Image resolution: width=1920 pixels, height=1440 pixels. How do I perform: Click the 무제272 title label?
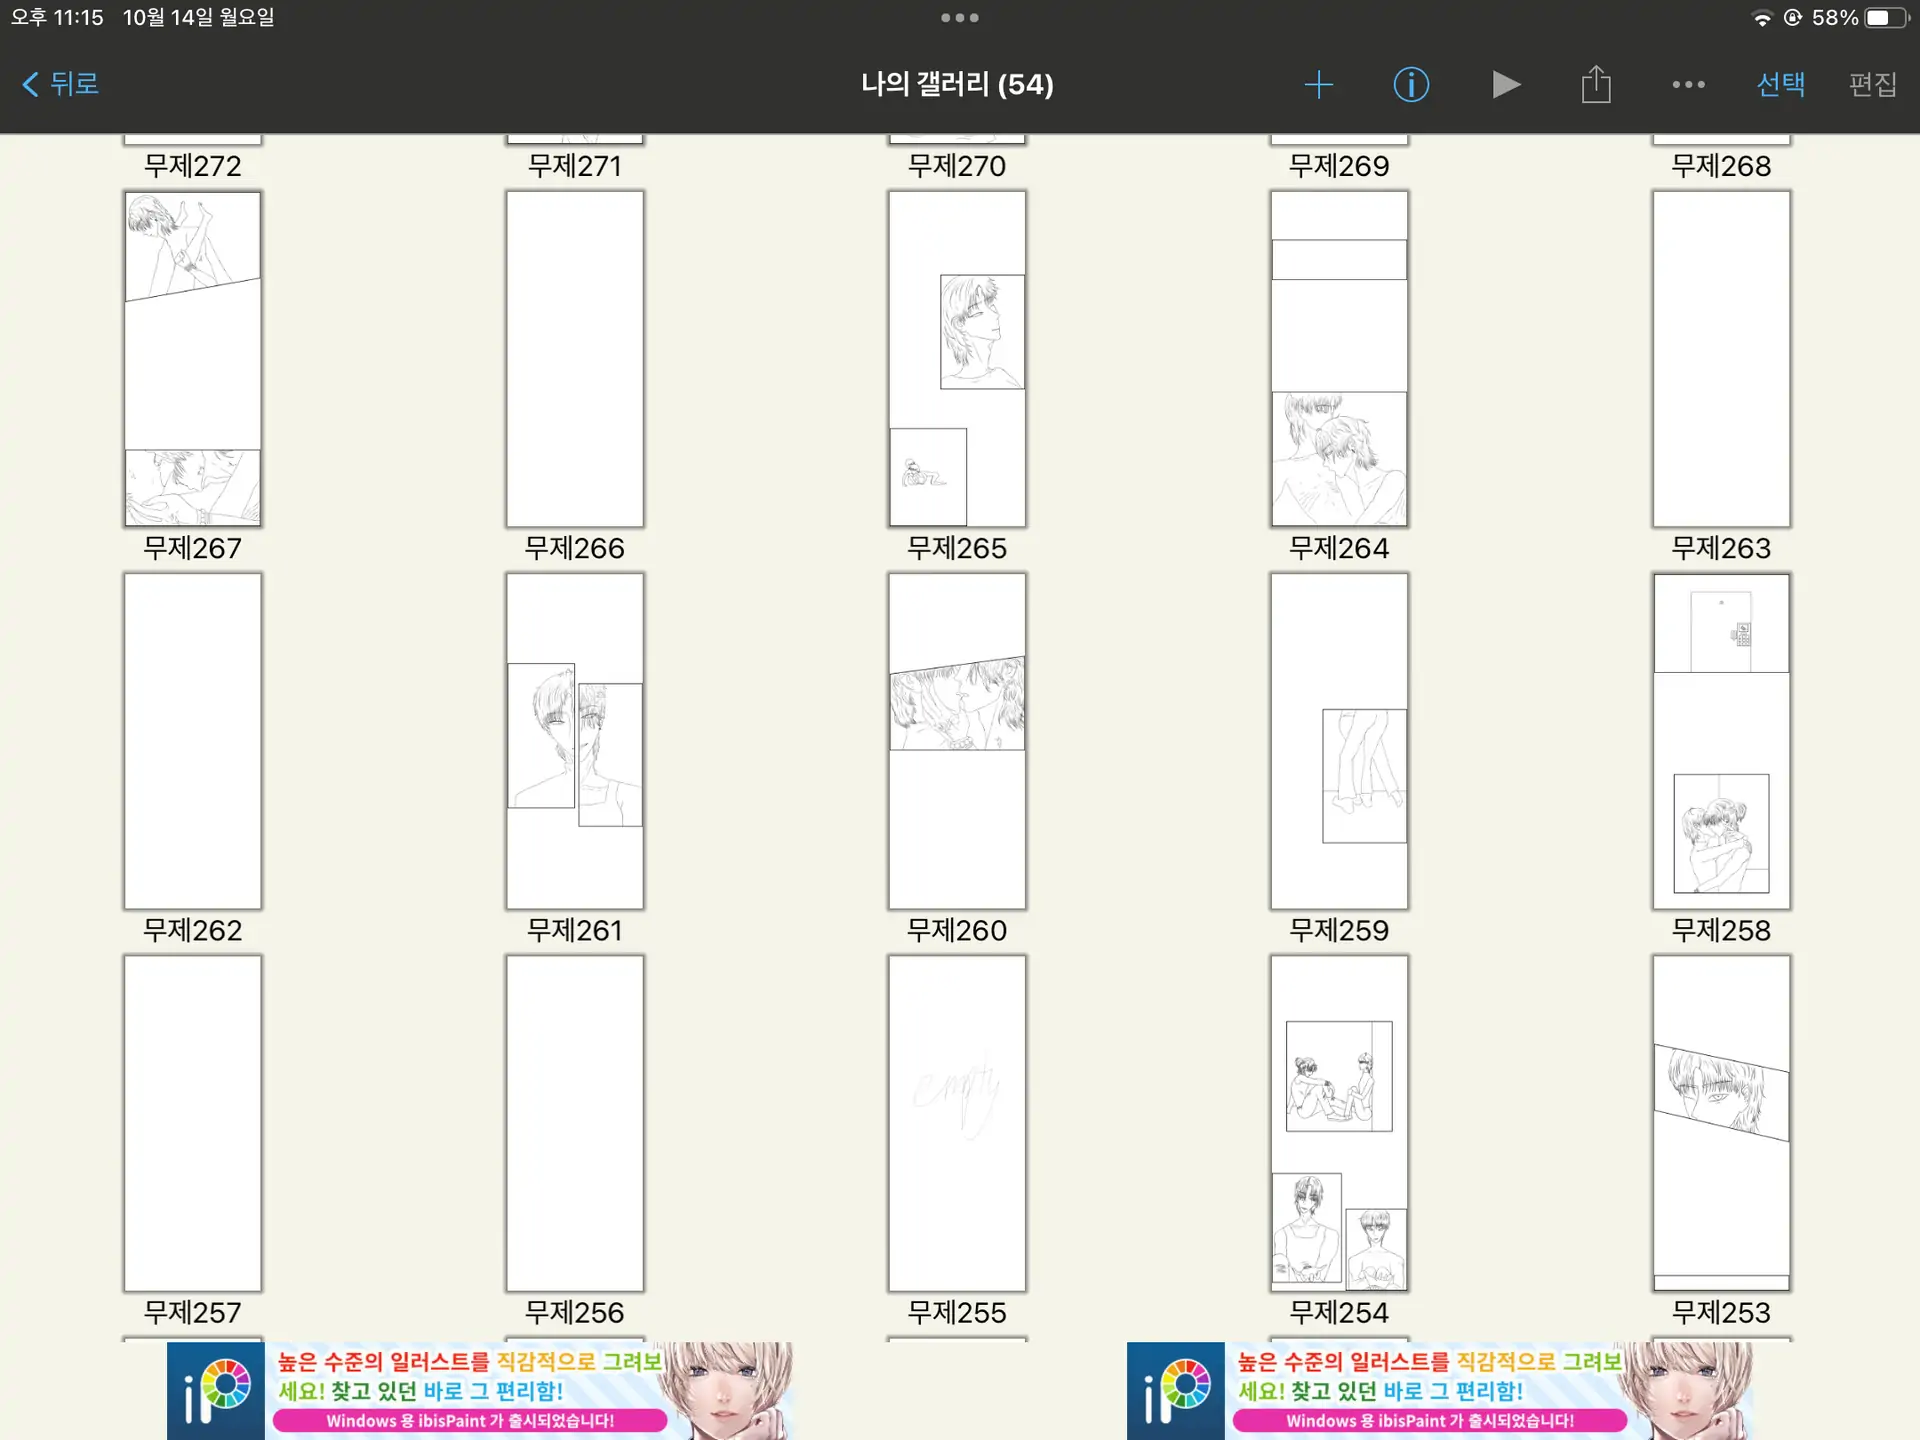pyautogui.click(x=193, y=166)
